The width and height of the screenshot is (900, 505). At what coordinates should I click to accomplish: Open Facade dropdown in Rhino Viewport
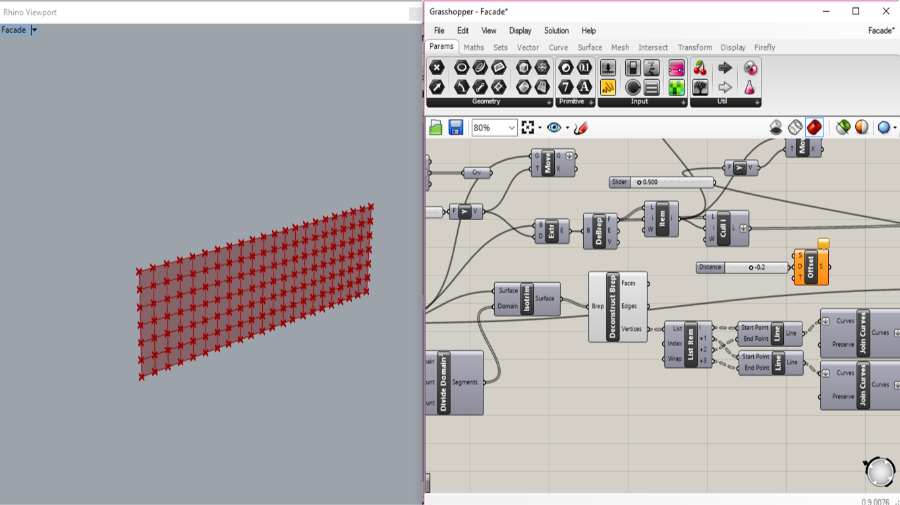click(34, 30)
